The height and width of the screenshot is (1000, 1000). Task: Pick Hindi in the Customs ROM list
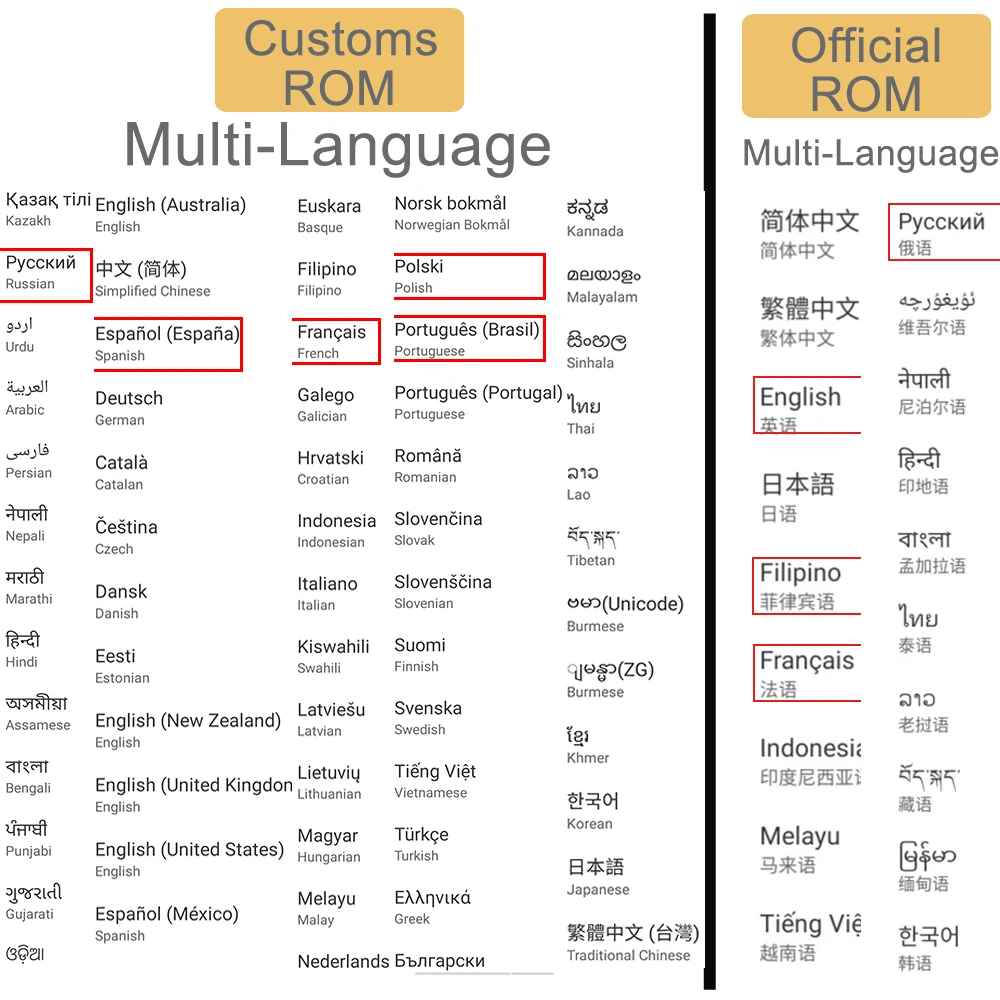pos(23,651)
